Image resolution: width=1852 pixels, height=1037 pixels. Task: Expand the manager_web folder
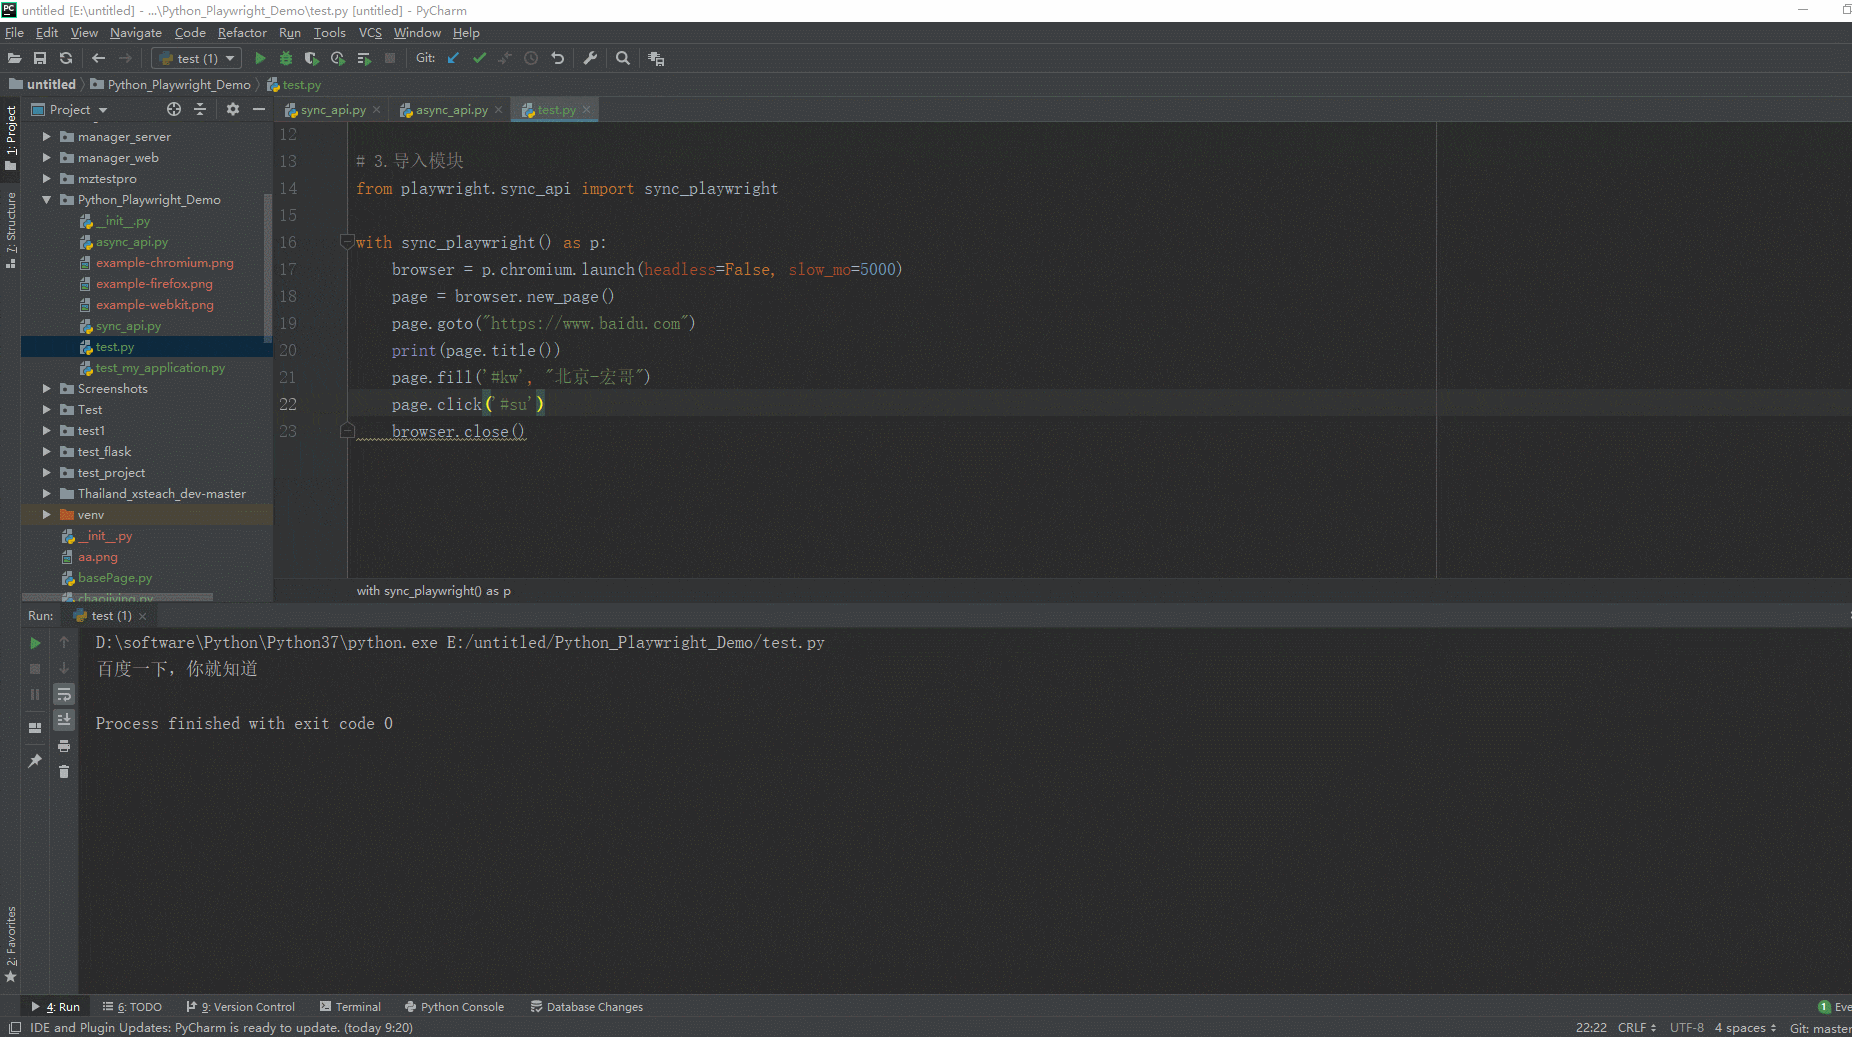[x=46, y=158]
